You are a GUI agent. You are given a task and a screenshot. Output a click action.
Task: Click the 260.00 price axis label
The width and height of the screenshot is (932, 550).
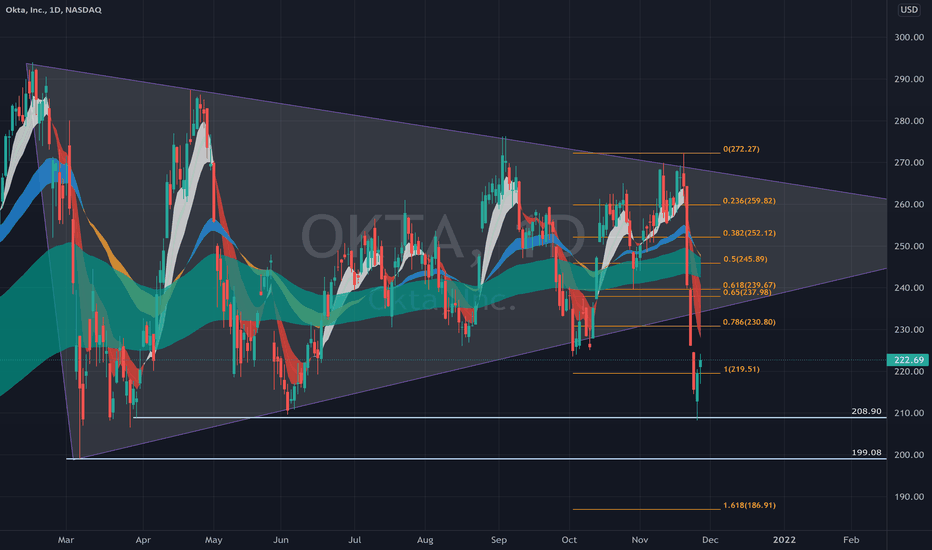[909, 204]
